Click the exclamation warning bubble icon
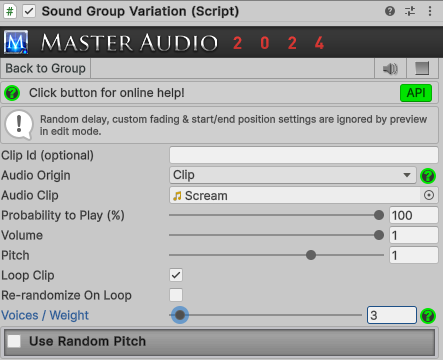Viewport: 443px width, 360px height. (x=19, y=125)
